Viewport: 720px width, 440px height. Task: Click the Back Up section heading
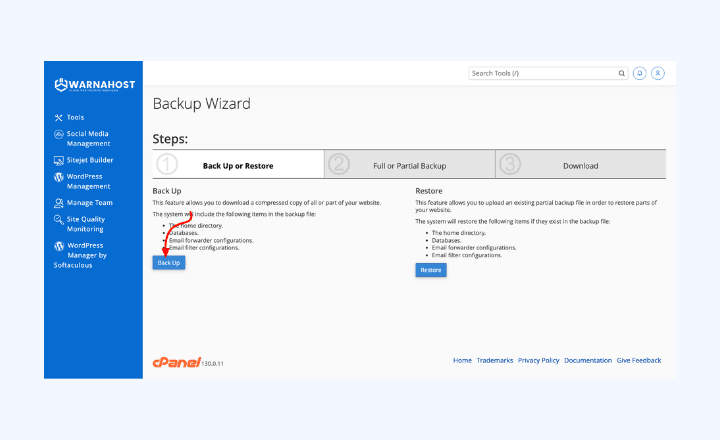tap(167, 191)
